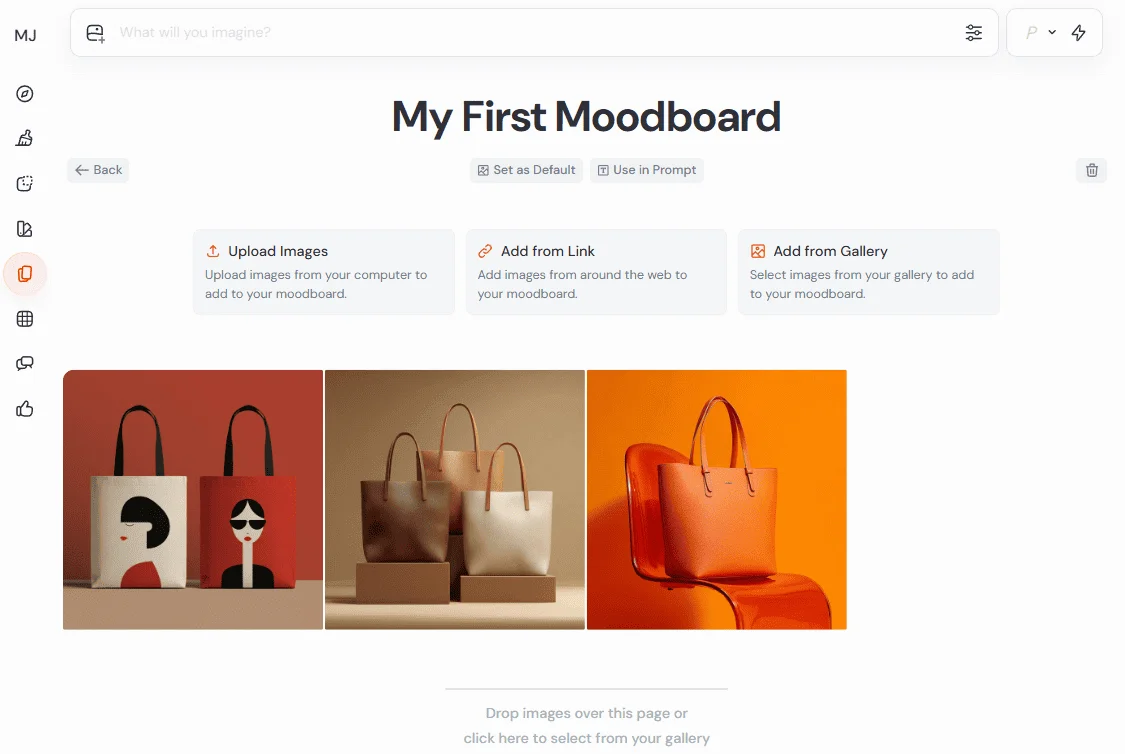Open the Organize grid icon in sidebar
The image size is (1125, 754).
coord(25,319)
